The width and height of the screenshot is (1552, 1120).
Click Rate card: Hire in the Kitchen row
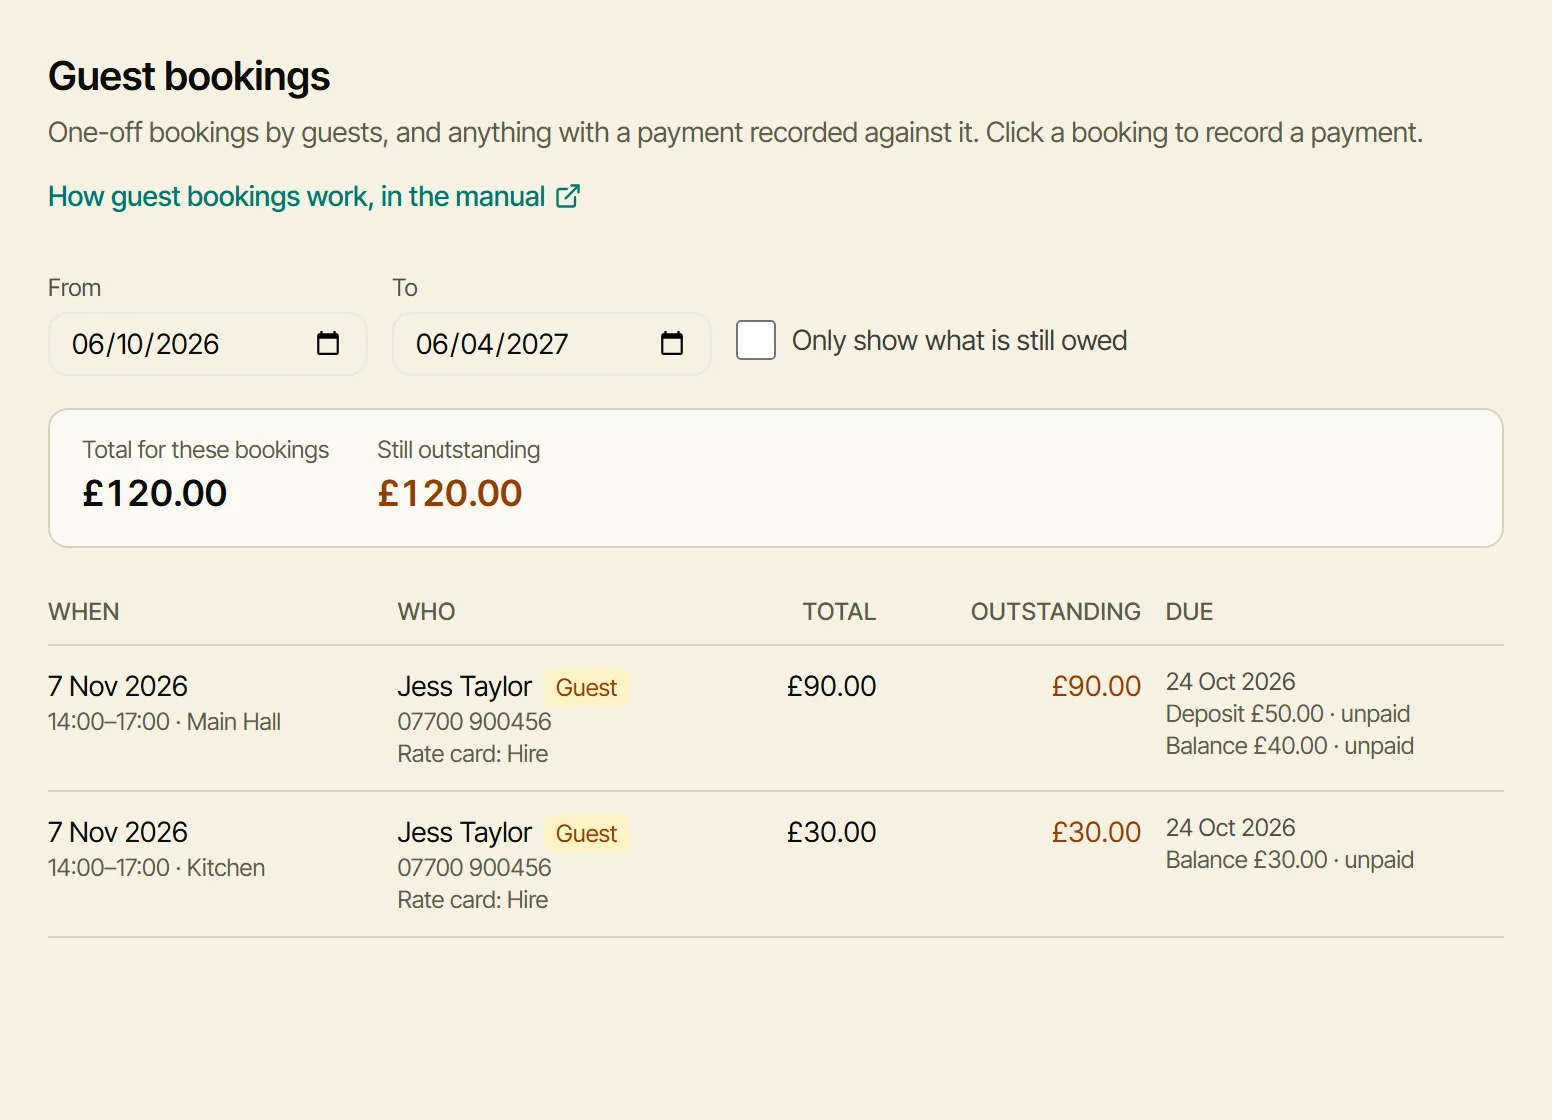473,899
